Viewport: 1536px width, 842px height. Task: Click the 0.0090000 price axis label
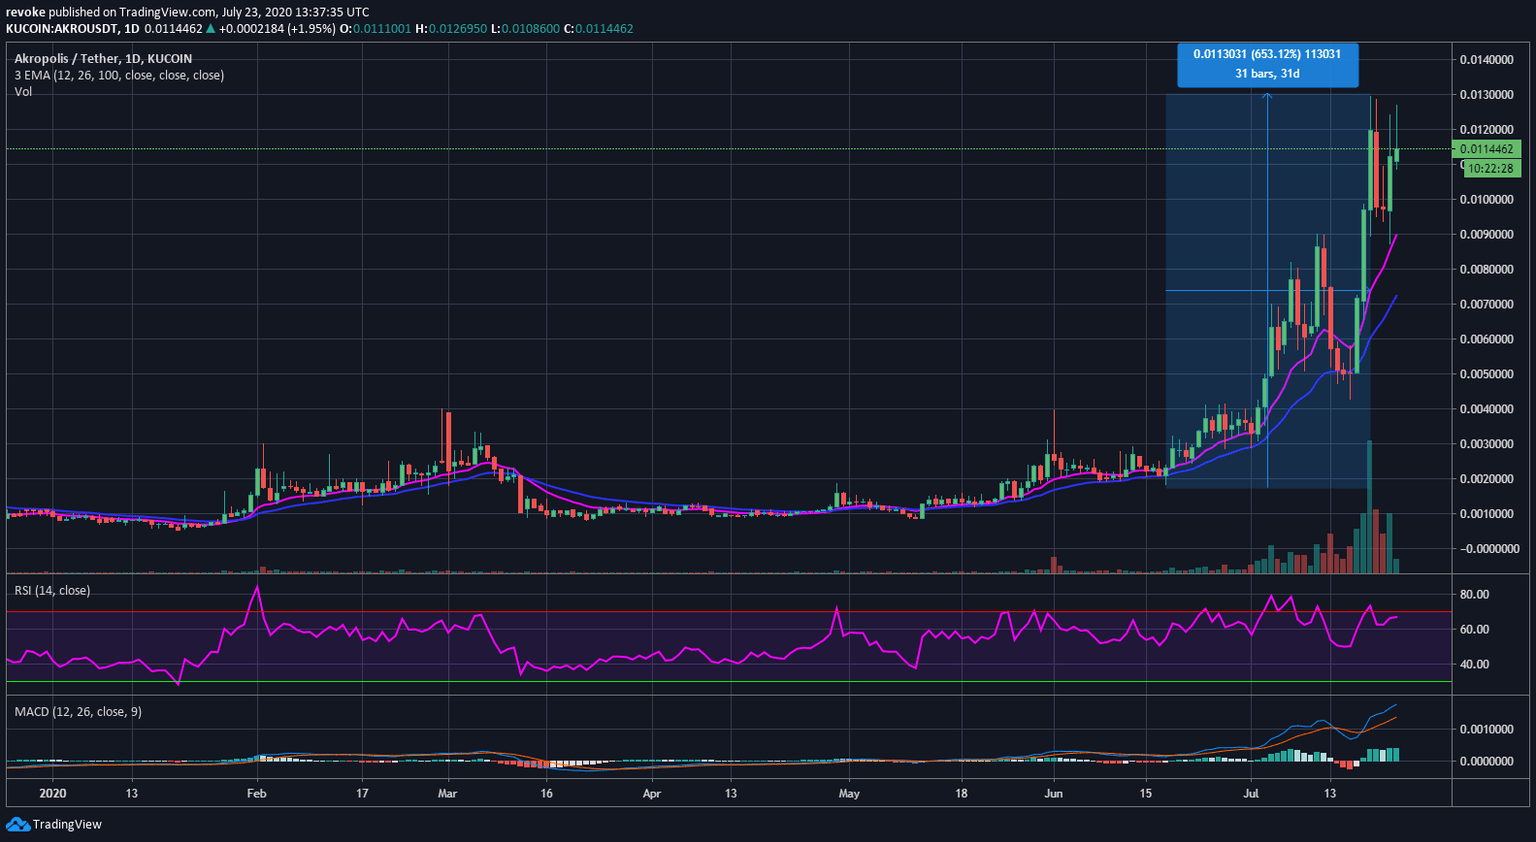[x=1486, y=235]
